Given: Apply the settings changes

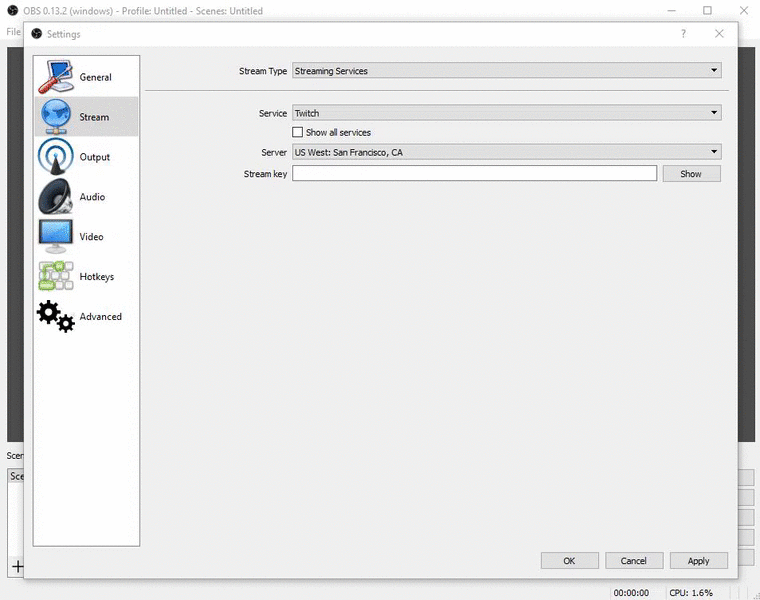Looking at the screenshot, I should click(x=698, y=560).
